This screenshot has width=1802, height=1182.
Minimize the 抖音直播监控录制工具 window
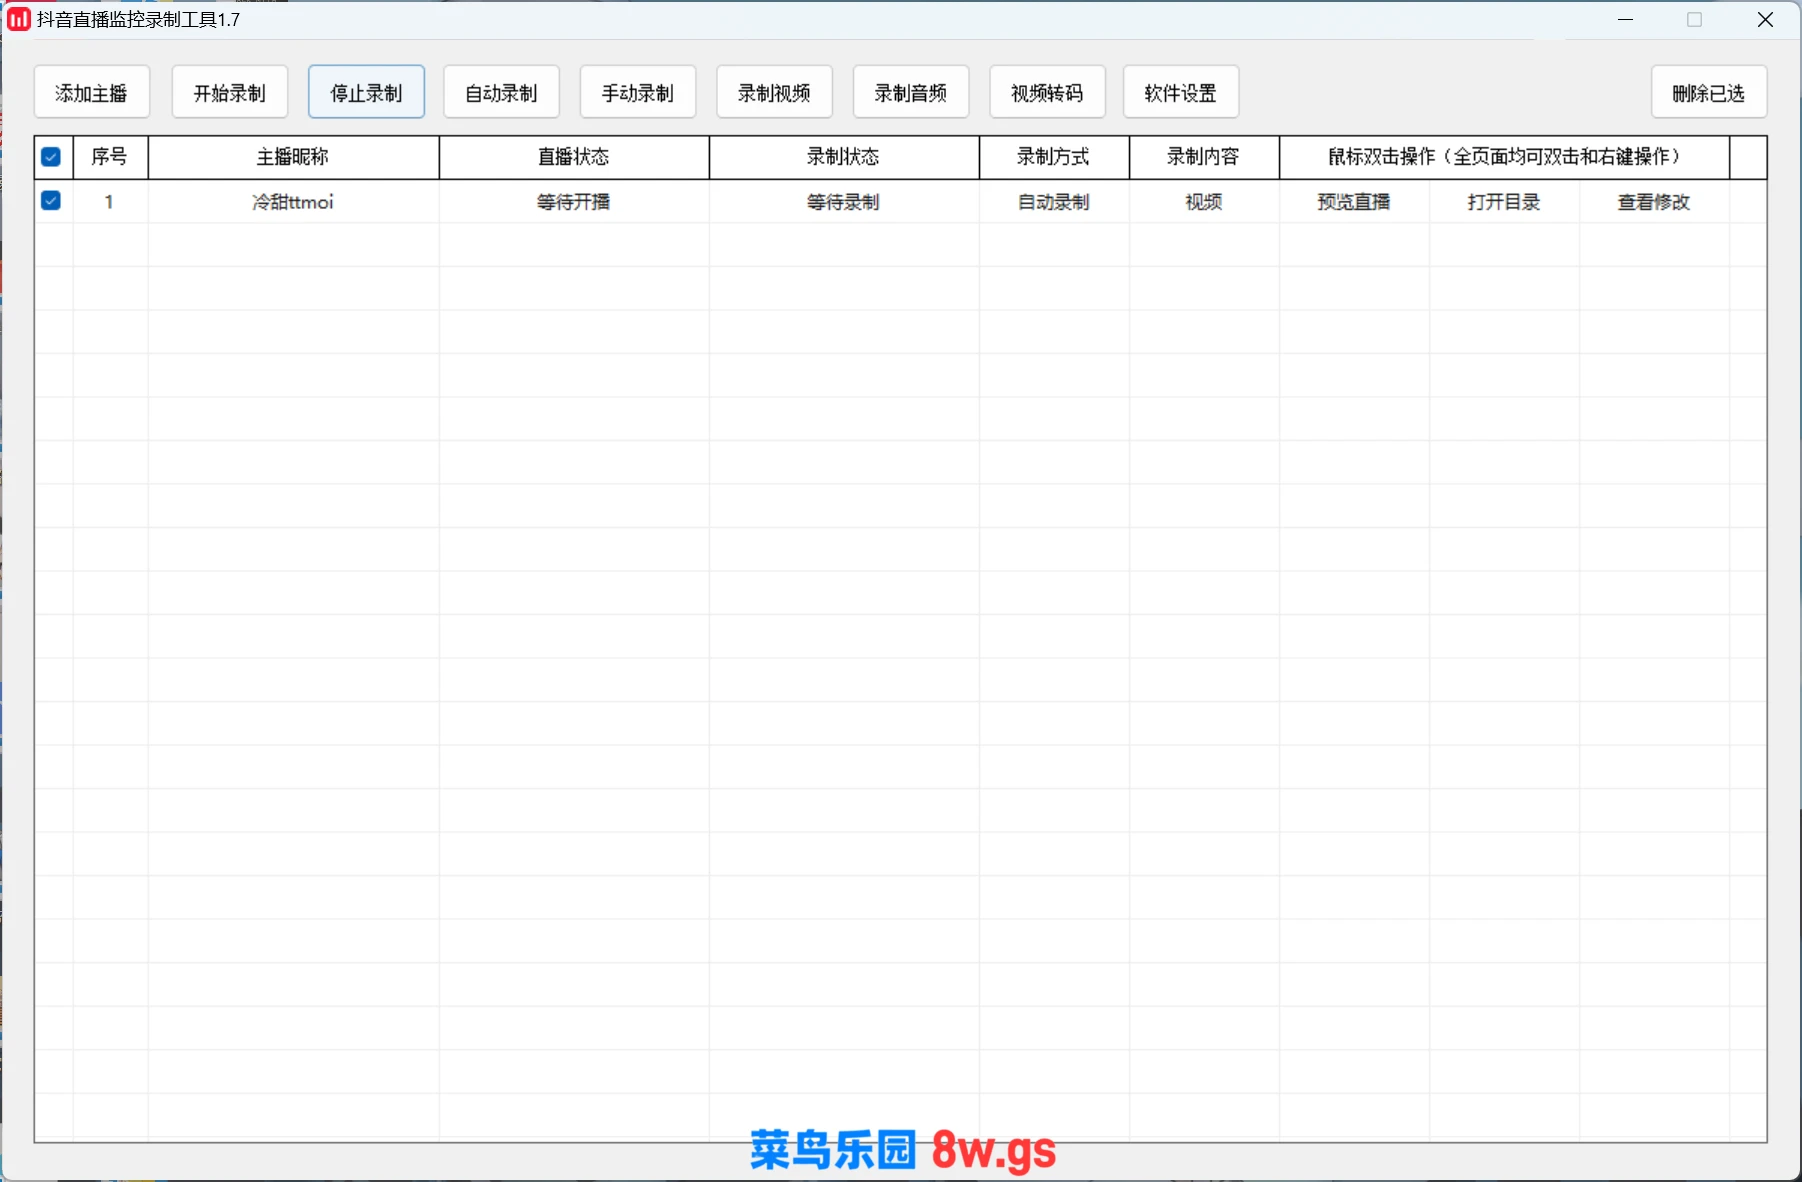pyautogui.click(x=1626, y=19)
